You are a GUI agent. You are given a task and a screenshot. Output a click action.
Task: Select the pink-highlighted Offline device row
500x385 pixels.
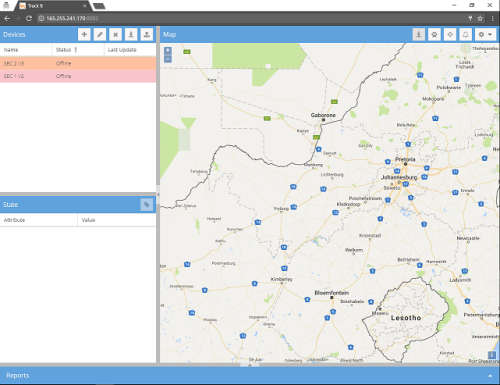(78, 76)
